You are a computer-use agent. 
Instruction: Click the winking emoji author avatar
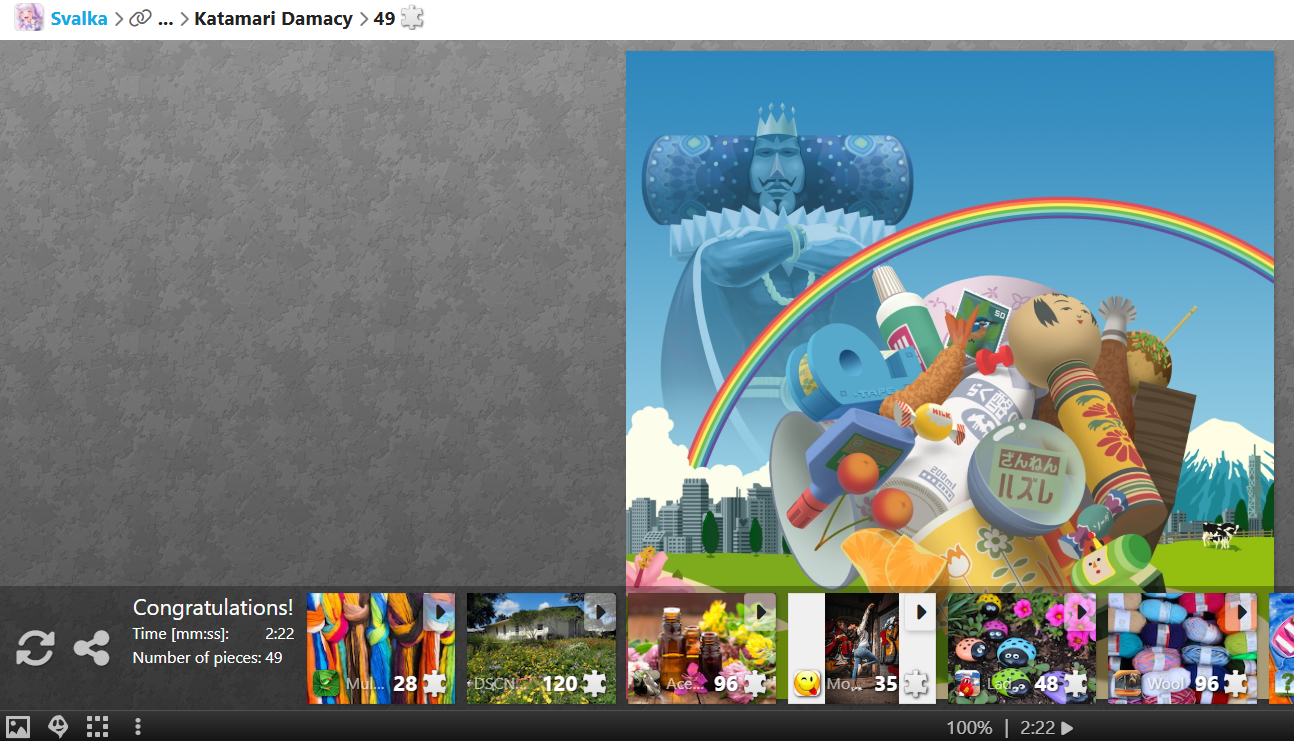point(807,684)
